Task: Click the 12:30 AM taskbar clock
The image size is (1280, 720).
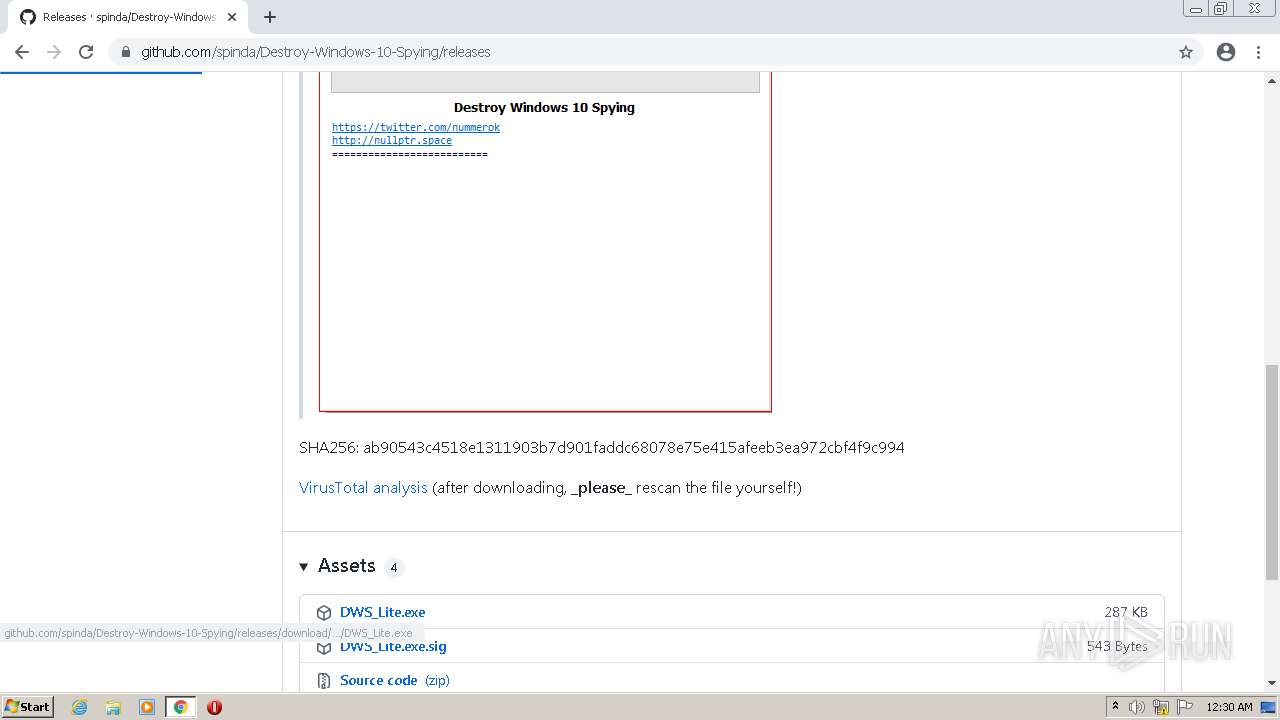Action: point(1229,707)
